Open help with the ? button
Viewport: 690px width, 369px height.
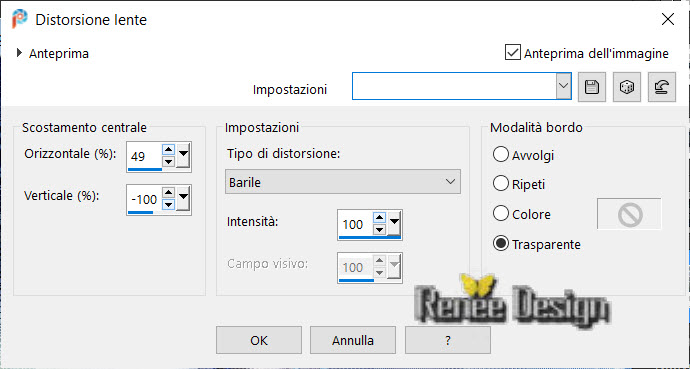[448, 340]
